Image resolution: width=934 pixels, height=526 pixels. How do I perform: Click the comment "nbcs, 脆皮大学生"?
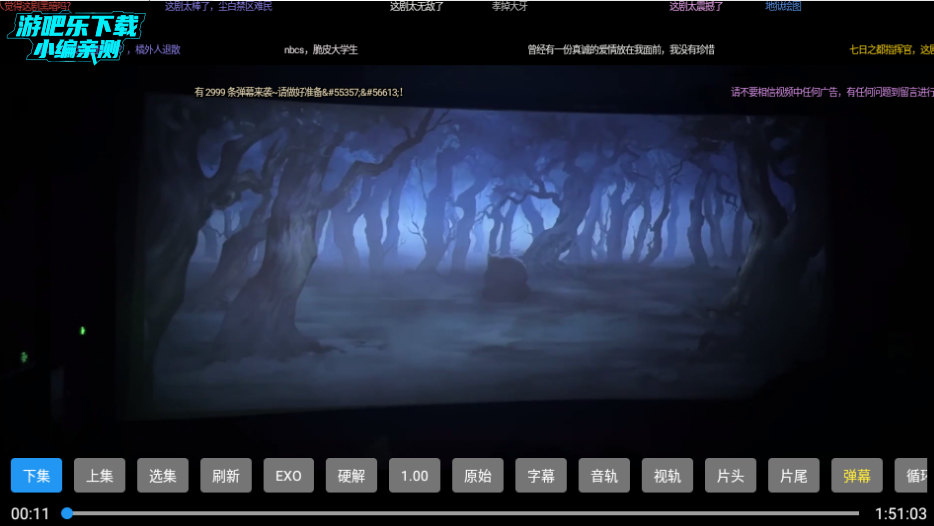(x=320, y=49)
